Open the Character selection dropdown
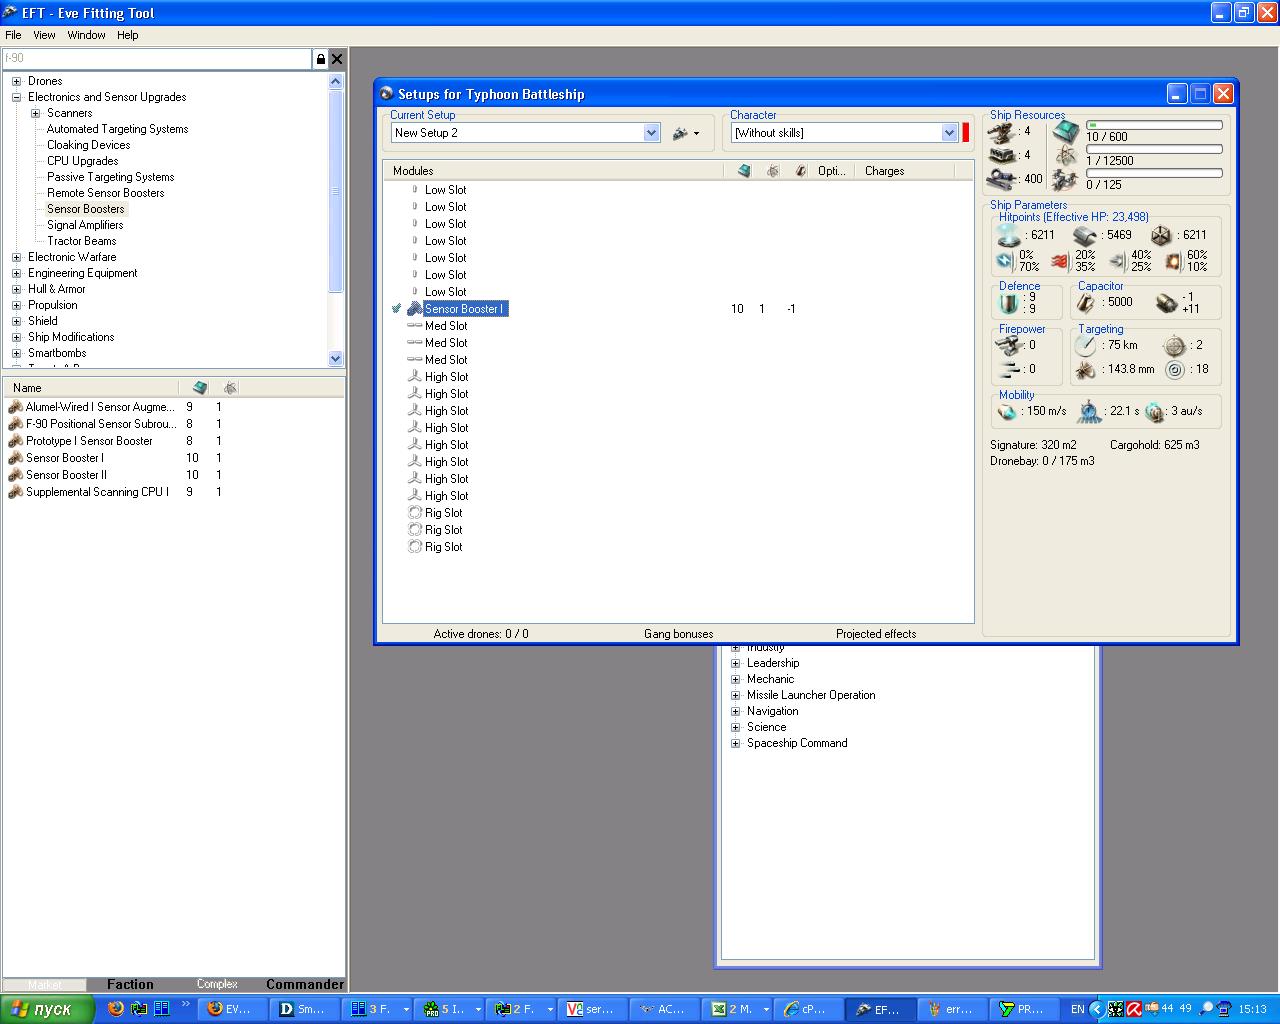Screen dimensions: 1280x1024 (x=949, y=133)
